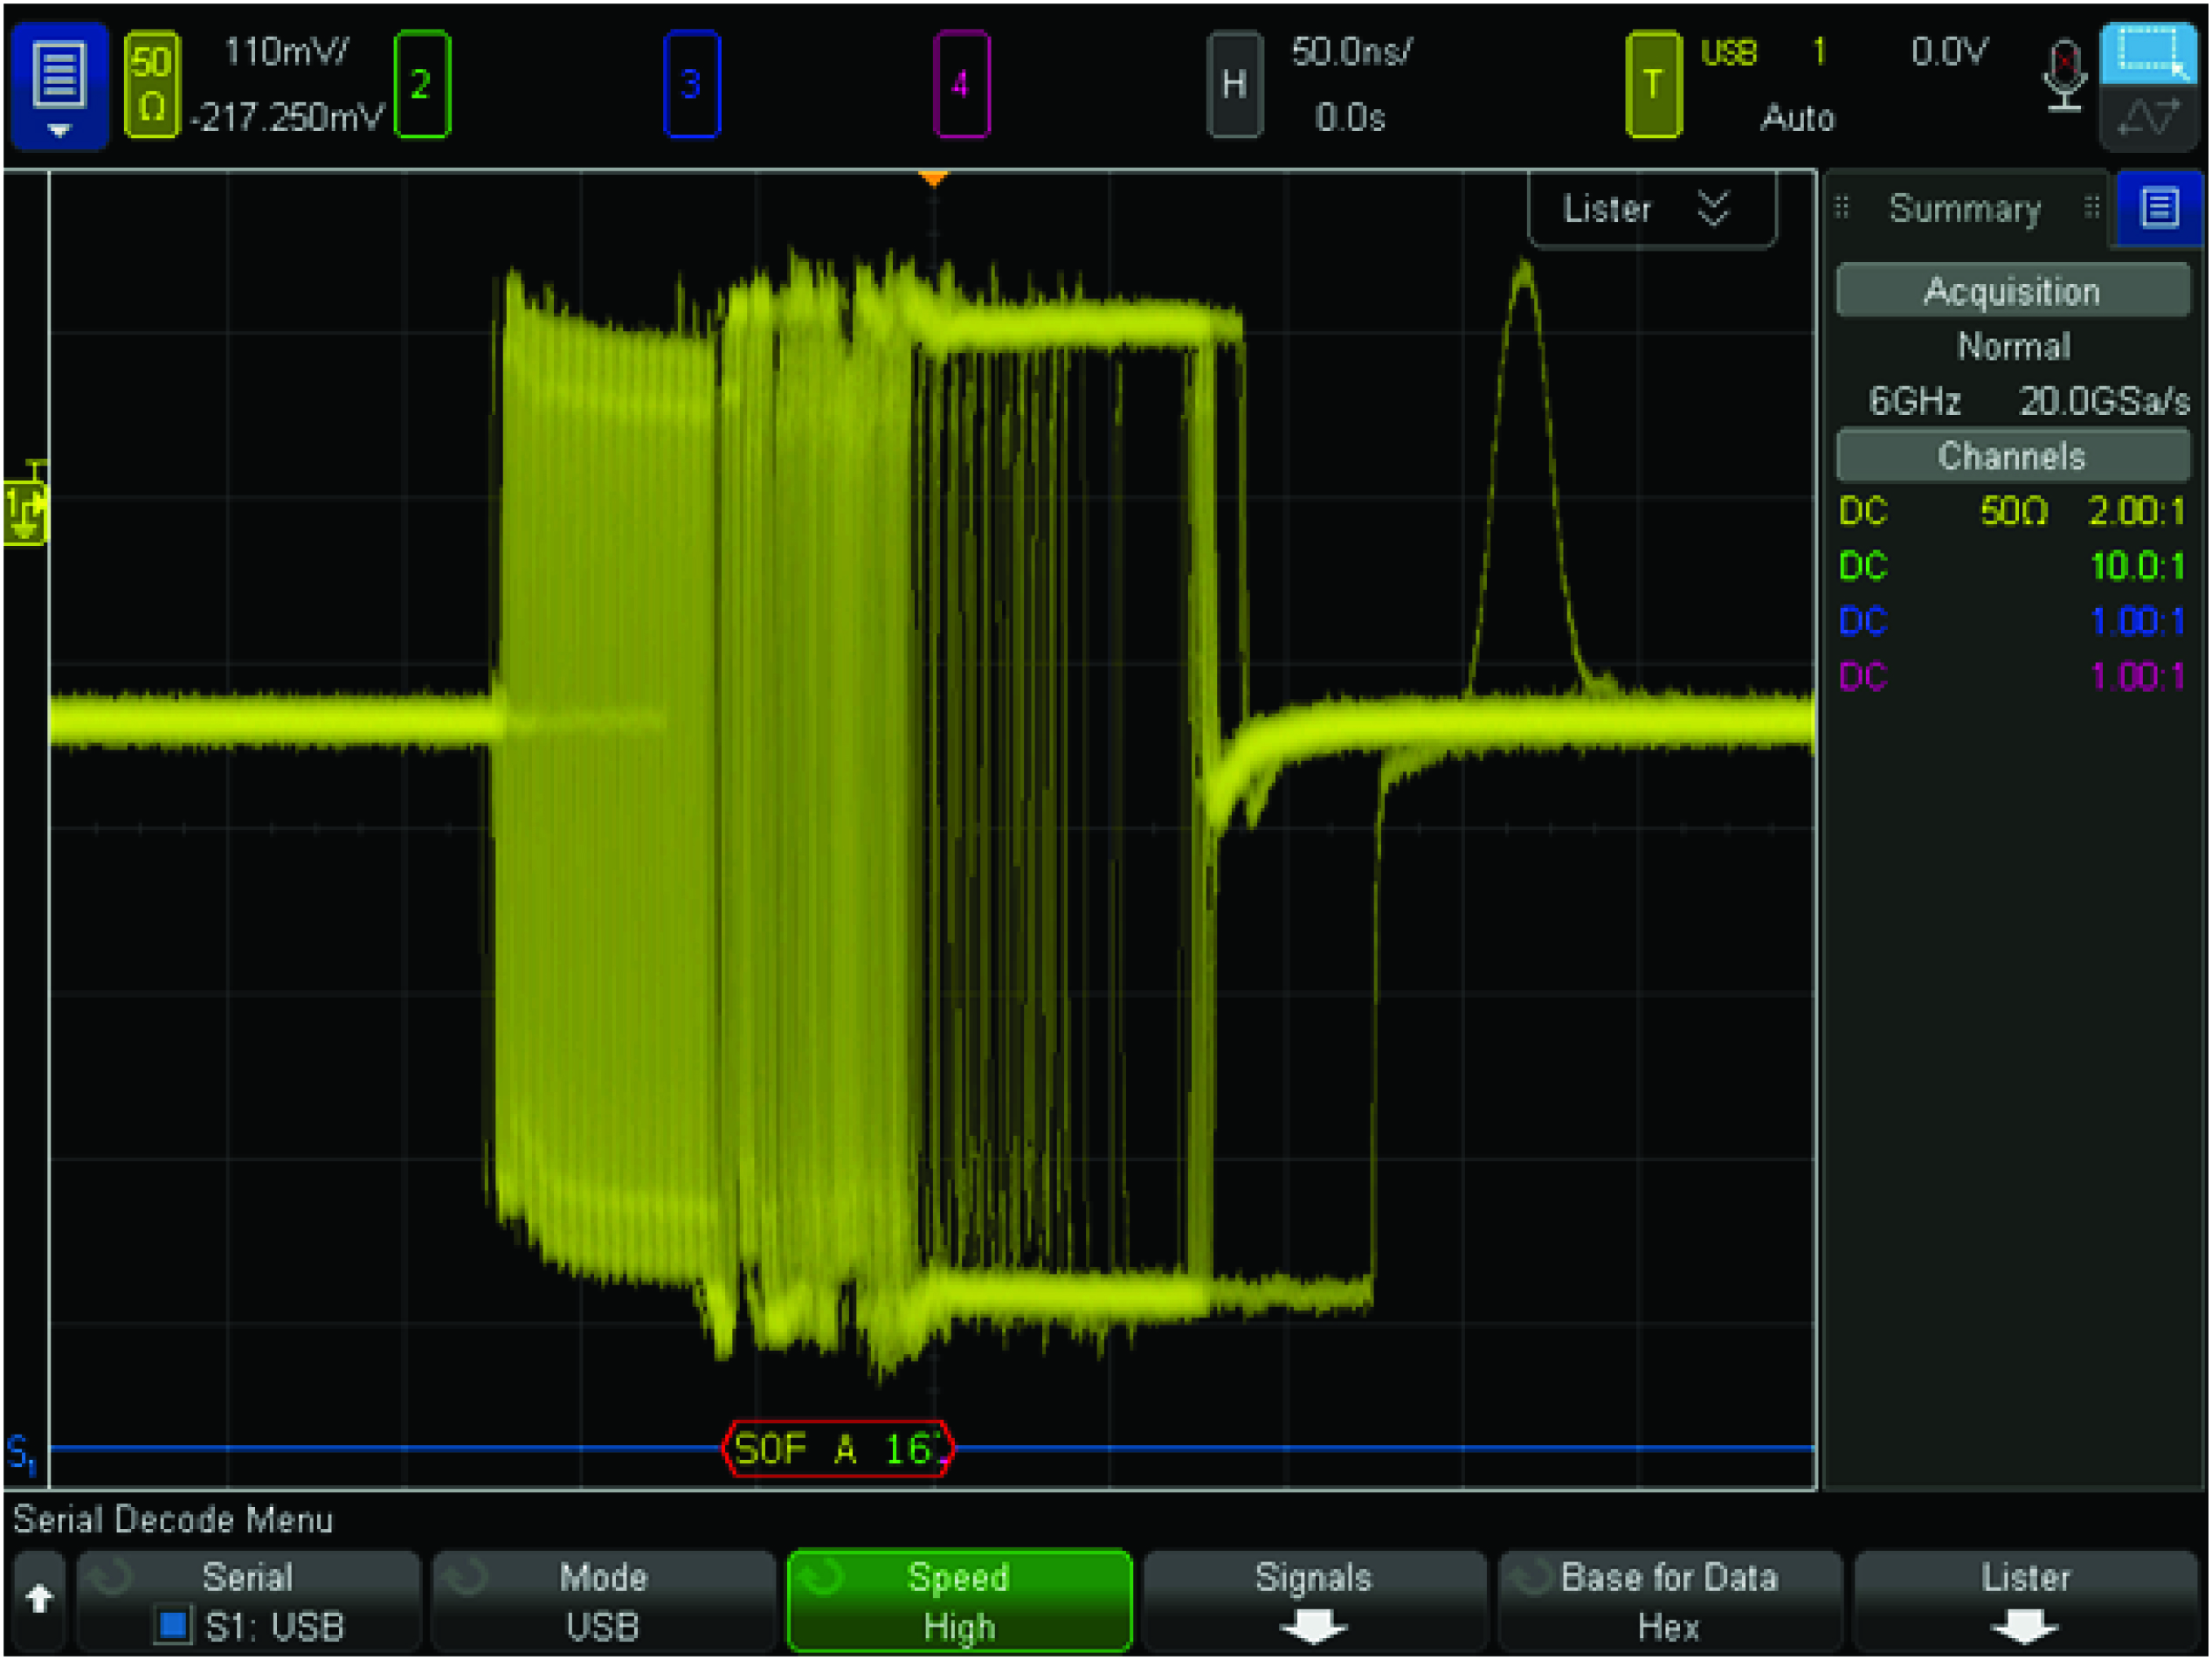This screenshot has height=1660, width=2212.
Task: Click the waveform draw mode icon
Action: (2150, 119)
